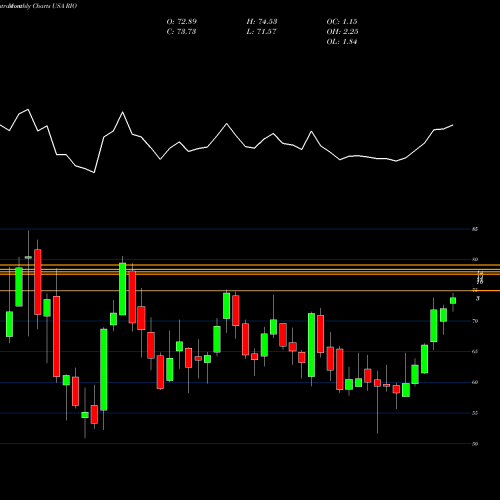Click the 85 price axis label
This screenshot has height=500, width=500.
(x=475, y=229)
